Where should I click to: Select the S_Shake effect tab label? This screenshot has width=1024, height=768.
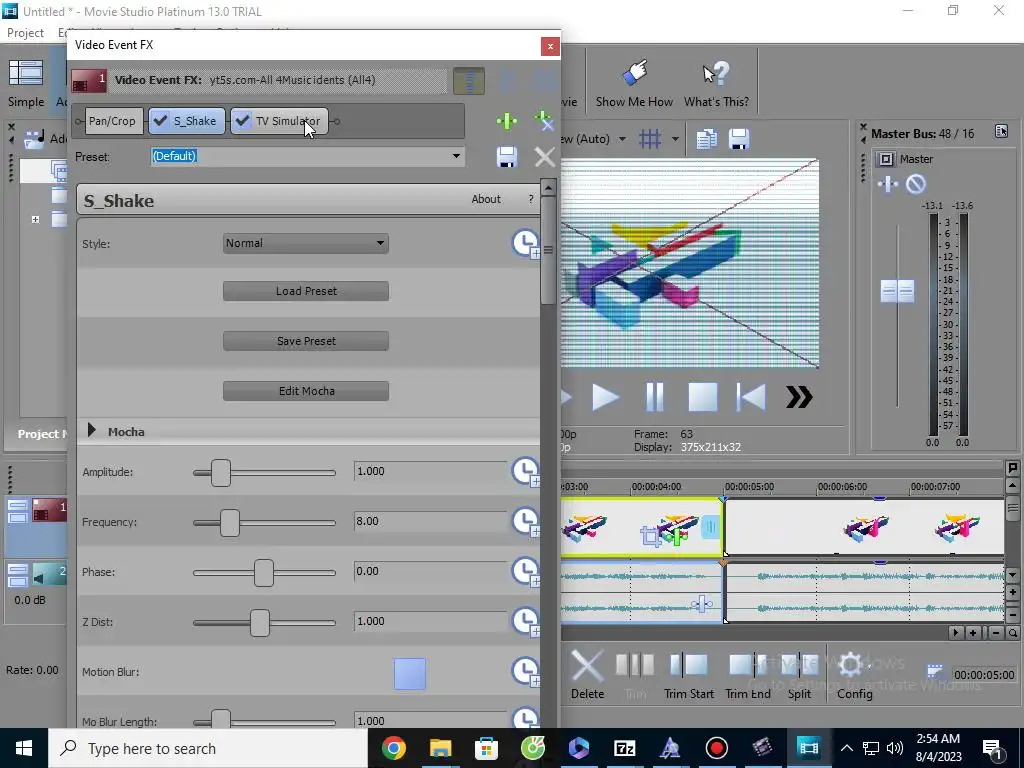195,121
